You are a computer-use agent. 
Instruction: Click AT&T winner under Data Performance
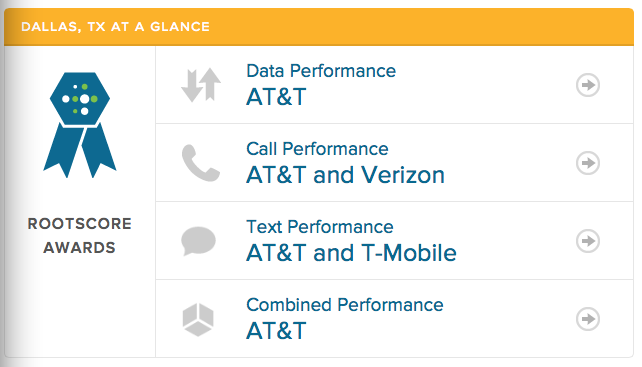click(x=276, y=97)
